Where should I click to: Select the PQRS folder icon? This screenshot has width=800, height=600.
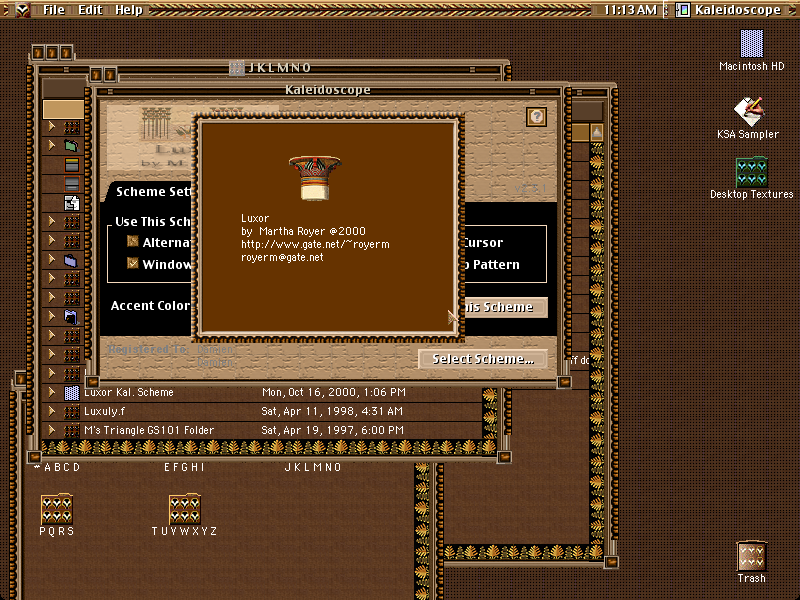click(x=57, y=509)
